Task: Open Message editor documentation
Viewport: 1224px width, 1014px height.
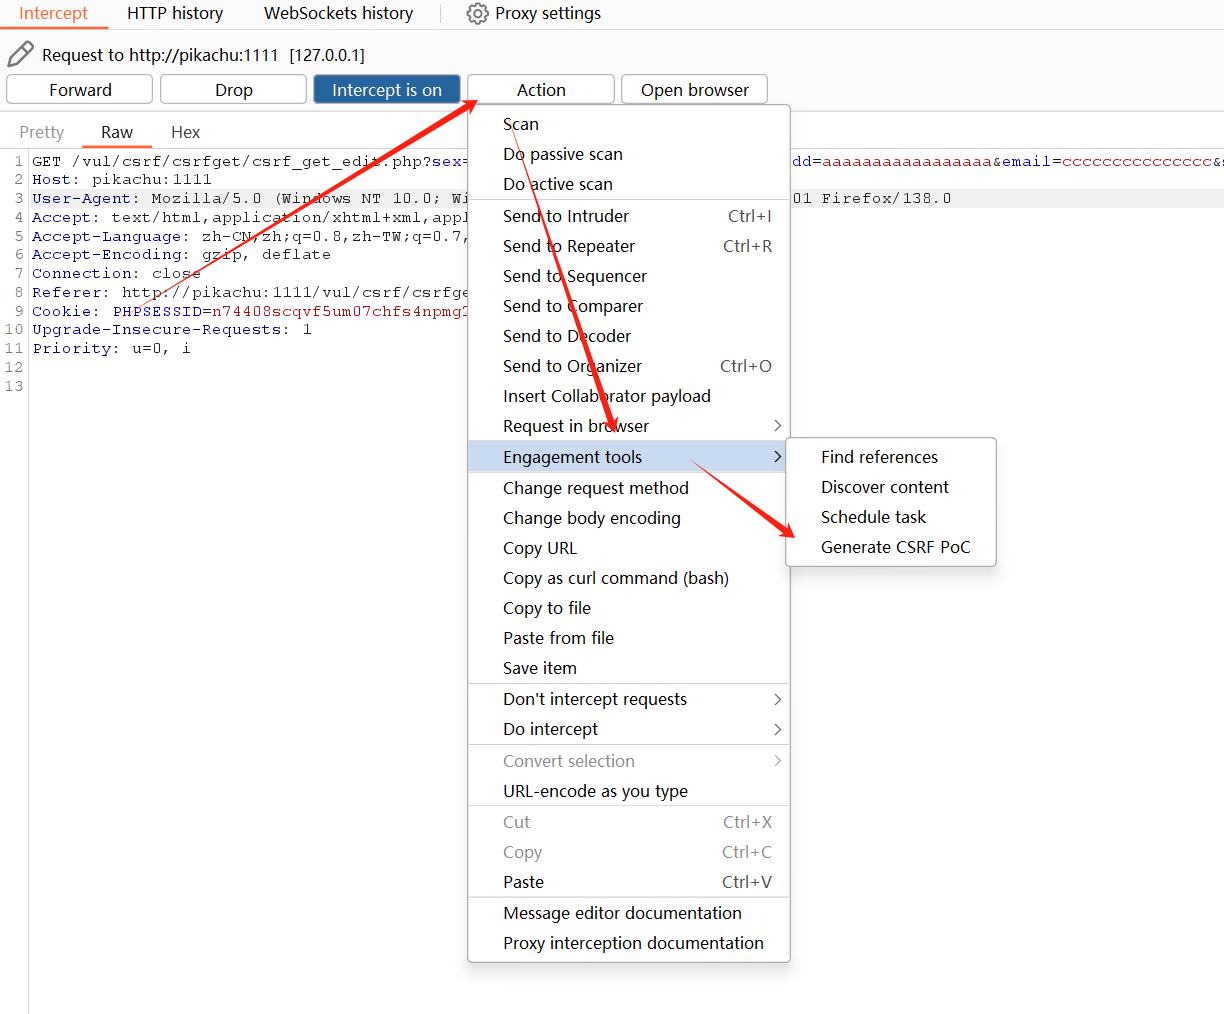Action: coord(629,913)
